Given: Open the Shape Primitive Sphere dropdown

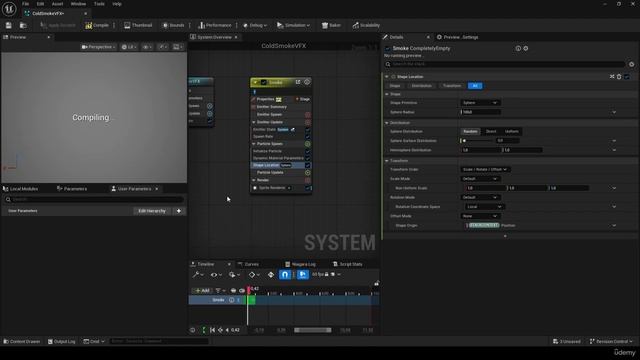Looking at the screenshot, I should point(480,103).
